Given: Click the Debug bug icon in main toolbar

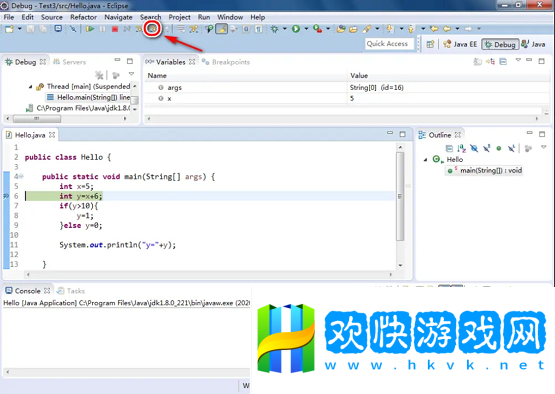Looking at the screenshot, I should (x=274, y=29).
